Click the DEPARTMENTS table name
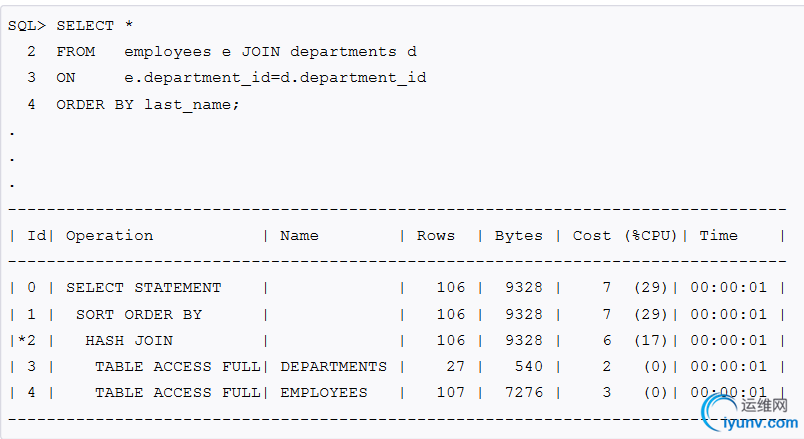Screen dimensions: 804x439 click(333, 366)
